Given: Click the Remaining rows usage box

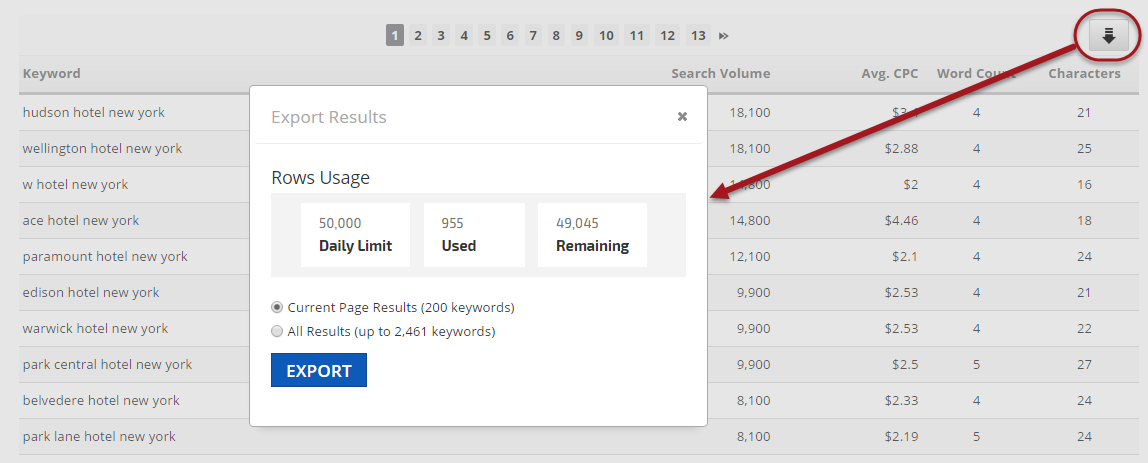Looking at the screenshot, I should coord(592,235).
